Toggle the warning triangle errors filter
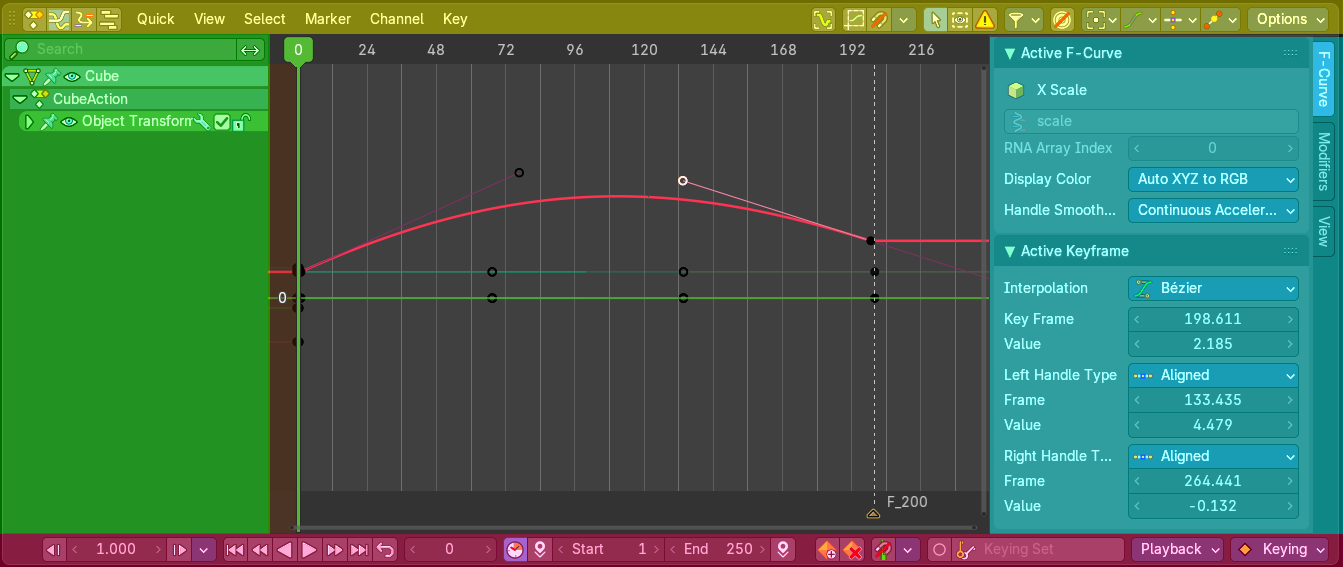The image size is (1343, 567). tap(985, 19)
